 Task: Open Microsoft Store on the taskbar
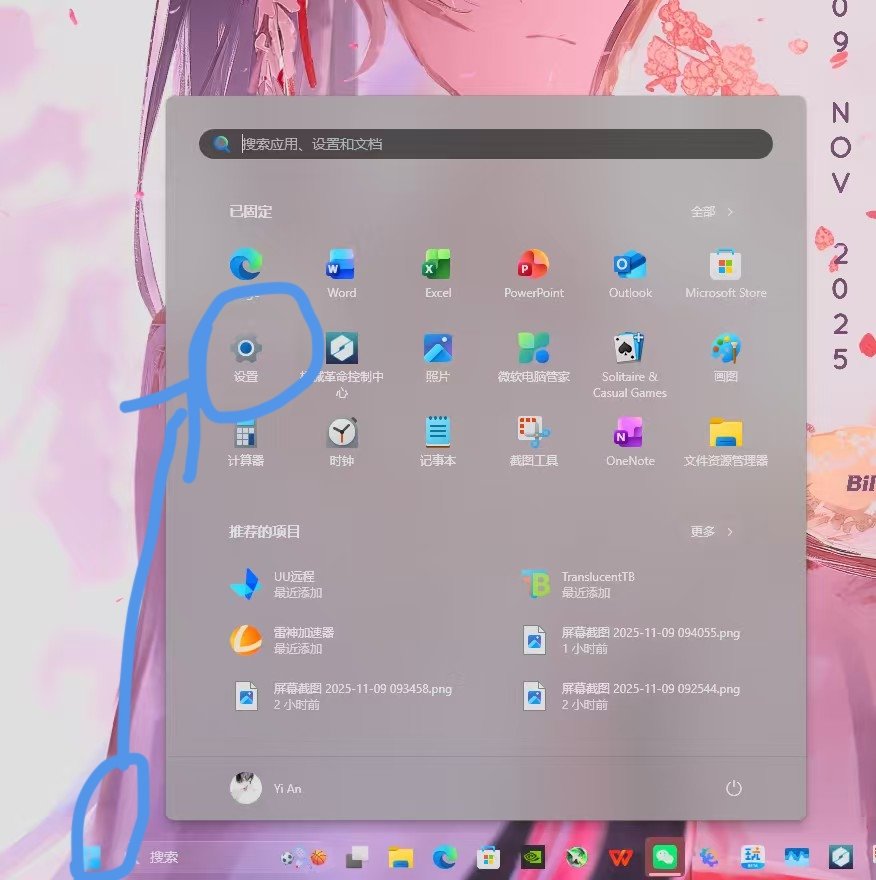click(488, 858)
